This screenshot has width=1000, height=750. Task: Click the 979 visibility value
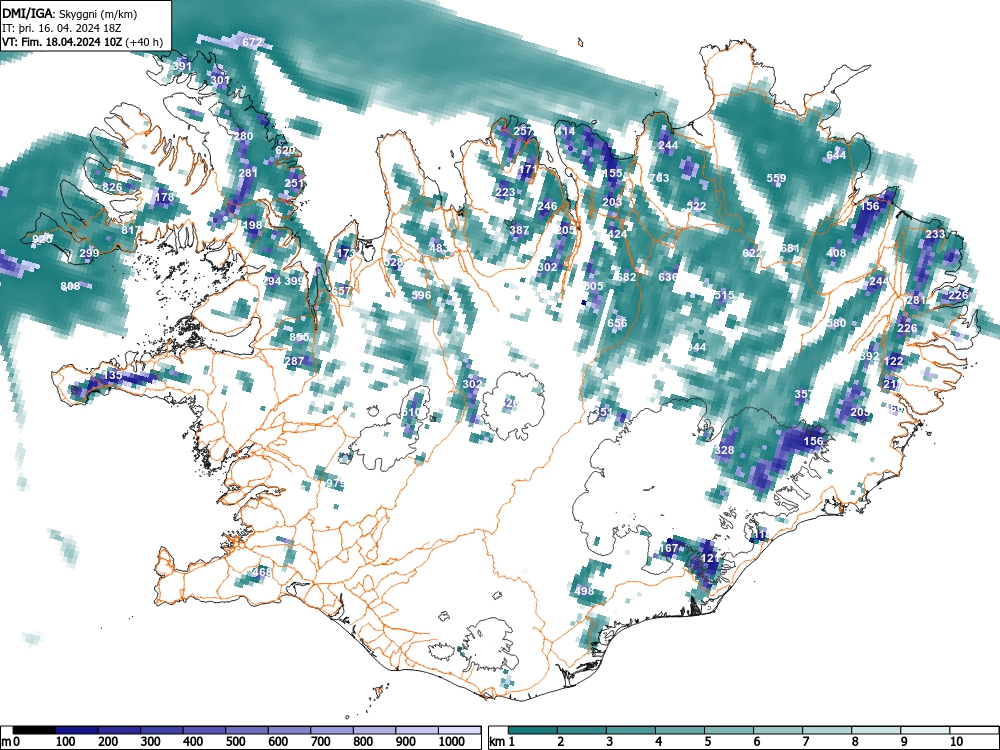335,483
